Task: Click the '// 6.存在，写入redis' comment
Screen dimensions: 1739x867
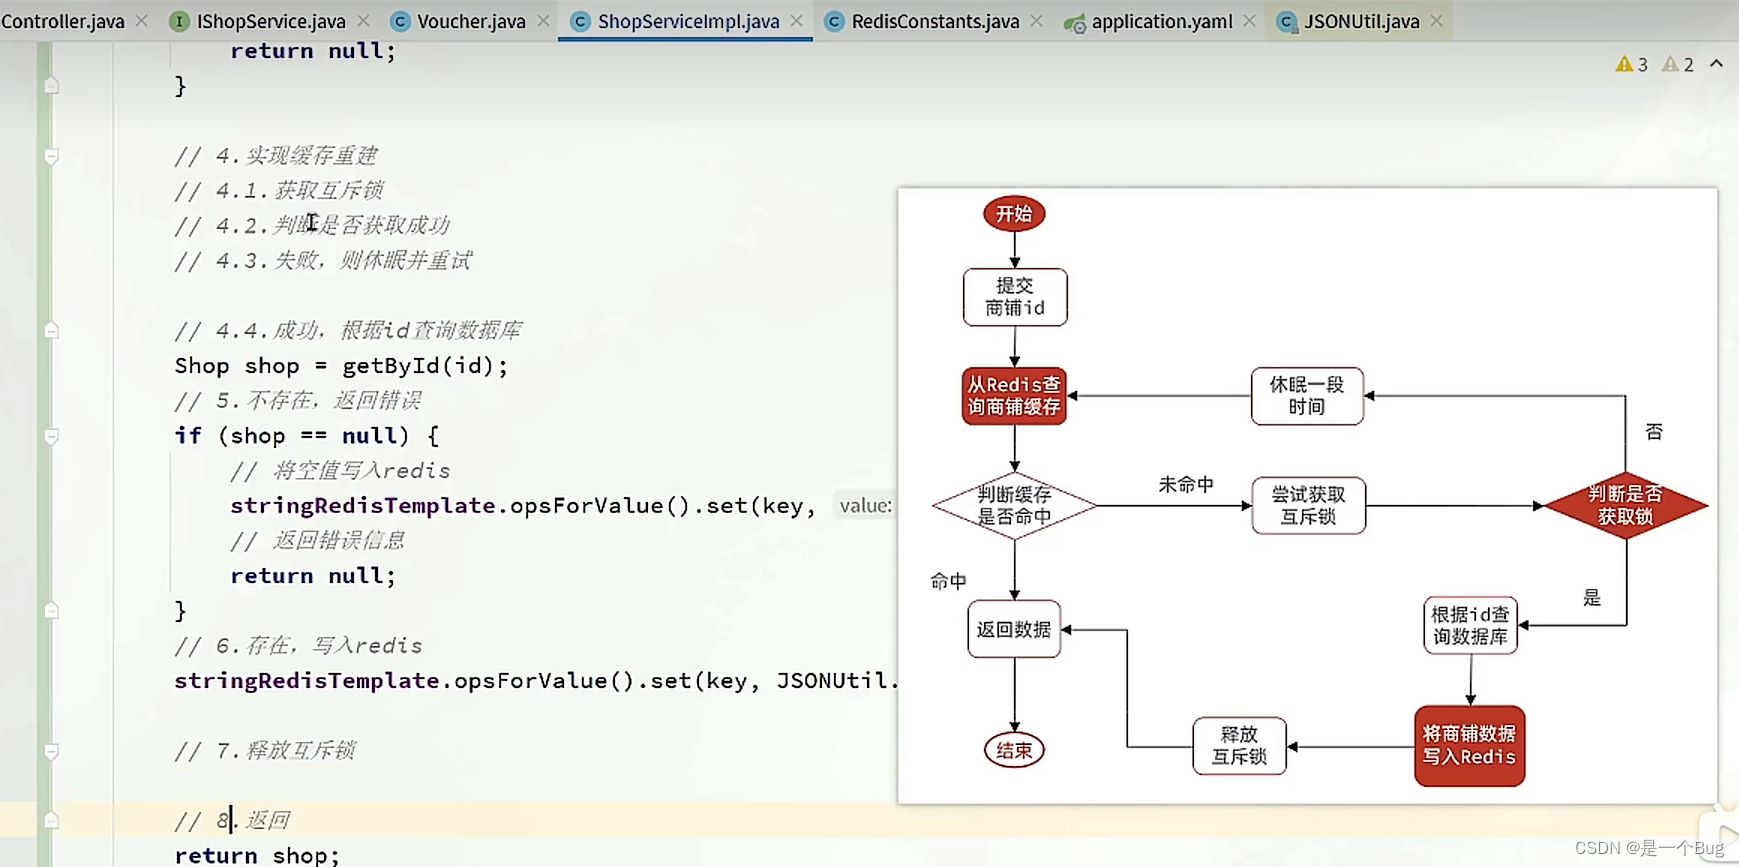Action: tap(298, 645)
